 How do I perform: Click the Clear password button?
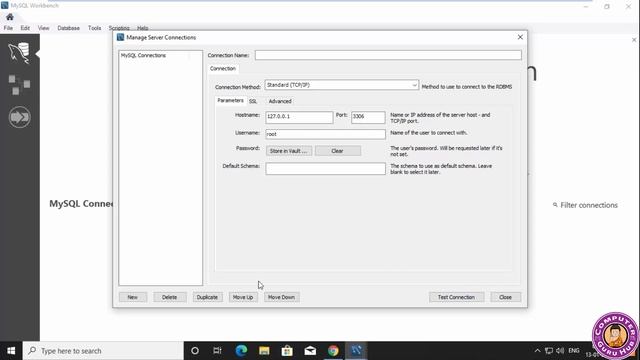pyautogui.click(x=338, y=151)
